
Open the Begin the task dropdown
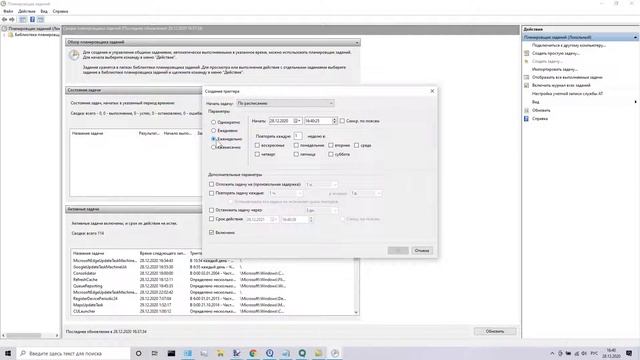click(x=285, y=103)
